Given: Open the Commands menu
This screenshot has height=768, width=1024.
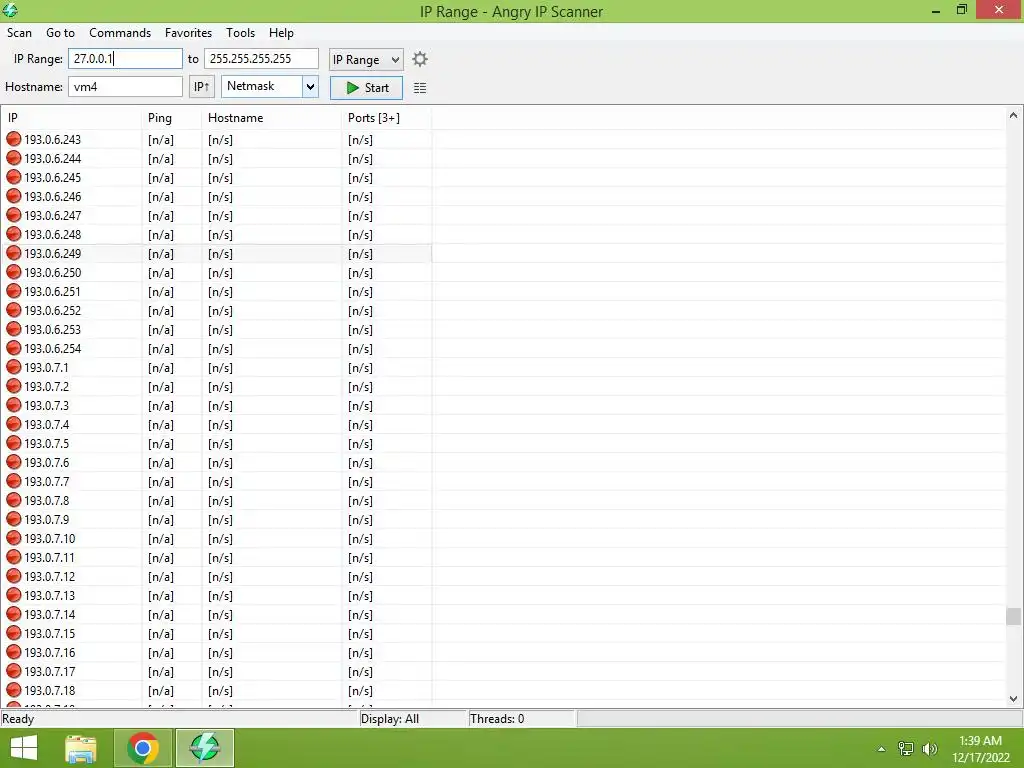Looking at the screenshot, I should click(120, 33).
